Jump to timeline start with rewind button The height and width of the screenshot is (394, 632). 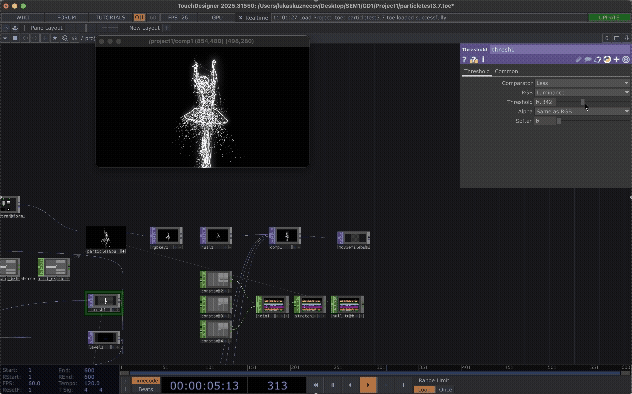pos(316,385)
